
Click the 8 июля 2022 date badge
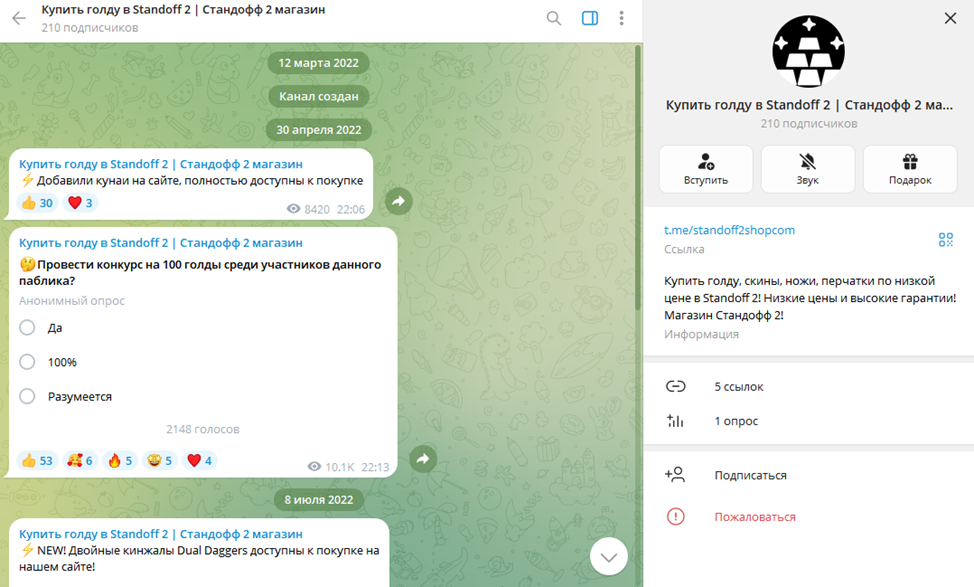point(319,500)
